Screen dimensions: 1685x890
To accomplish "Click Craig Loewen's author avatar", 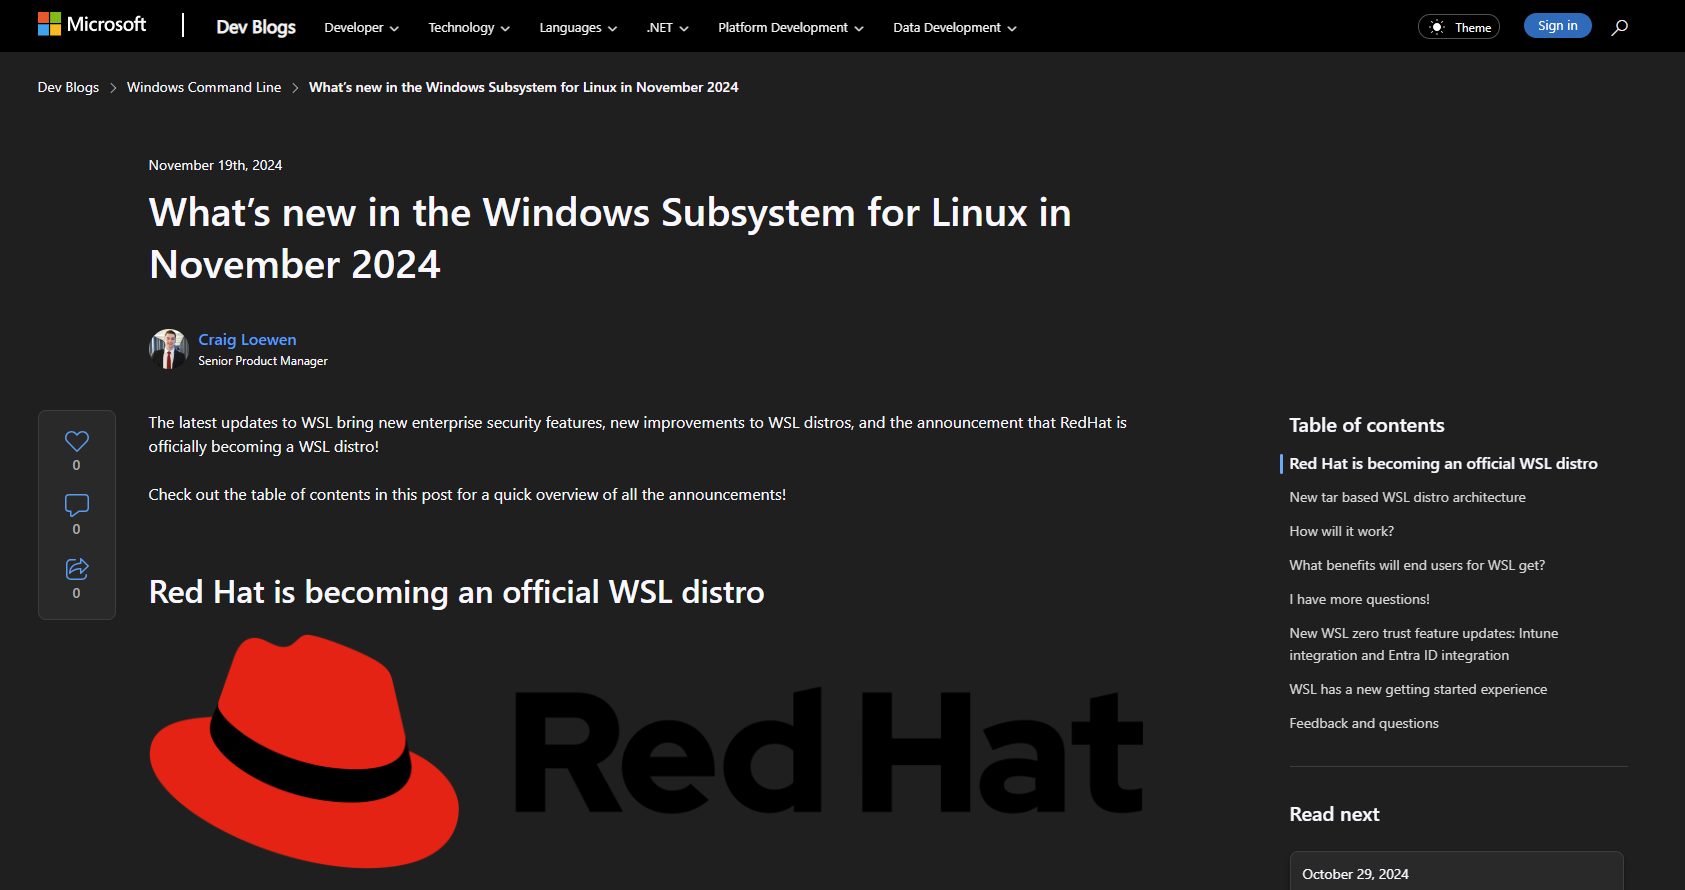I will coord(169,349).
